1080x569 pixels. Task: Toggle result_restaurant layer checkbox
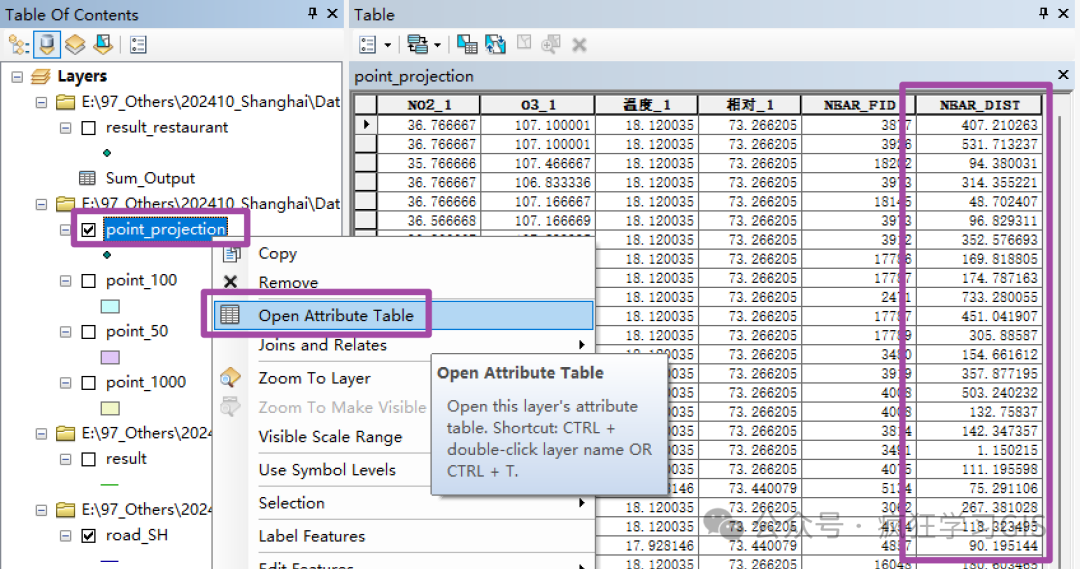[x=88, y=127]
